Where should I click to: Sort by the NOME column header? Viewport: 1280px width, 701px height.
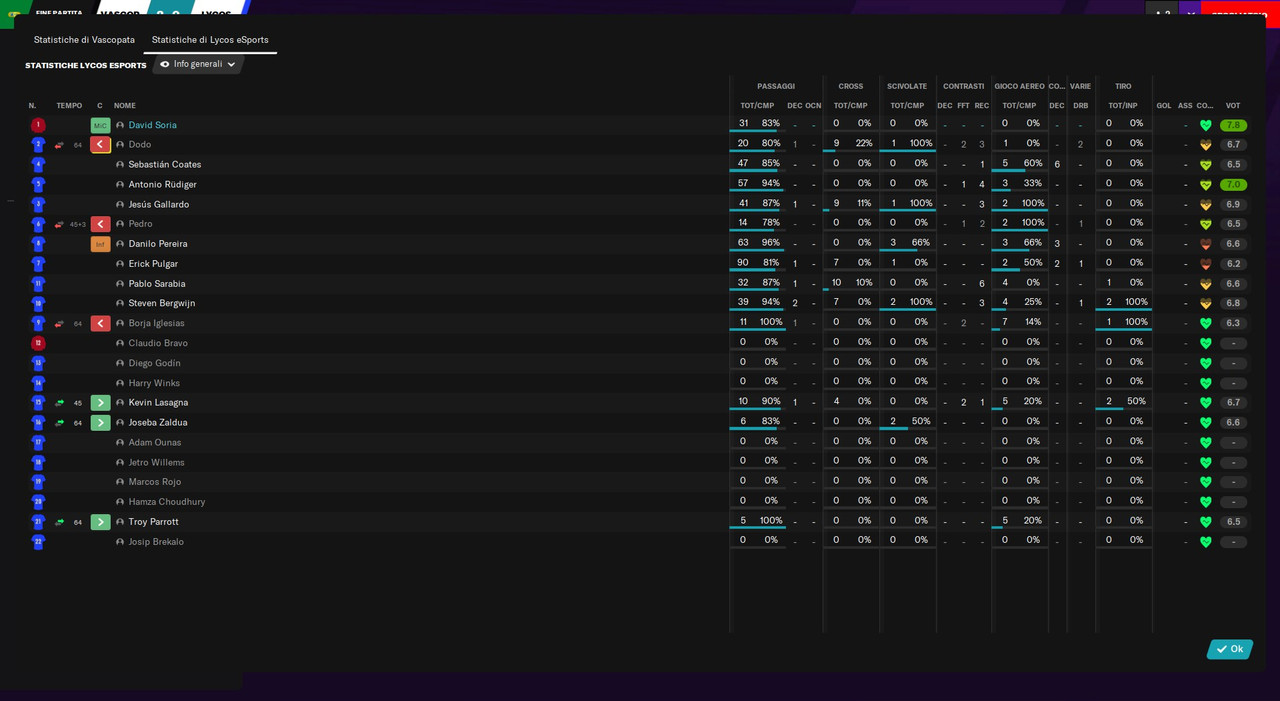click(125, 105)
